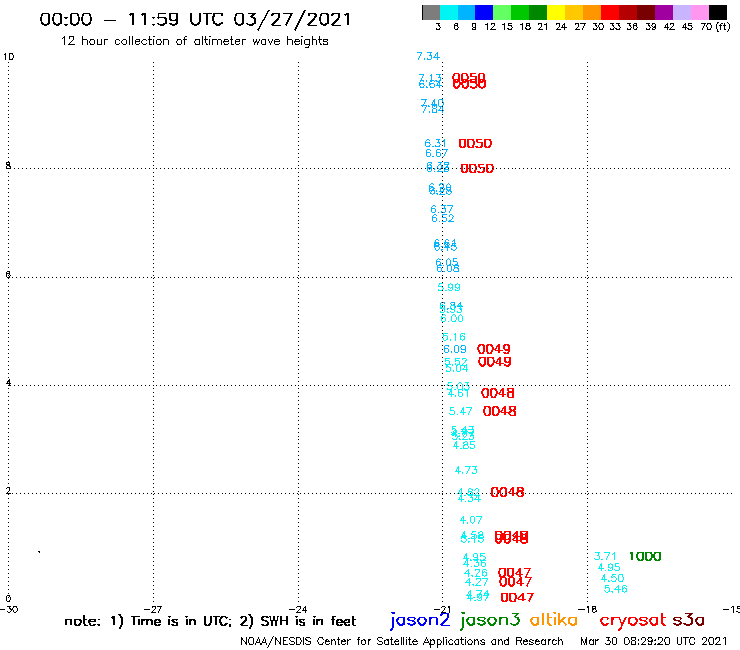Viewport: 740px width, 650px height.
Task: Click the '00:00 – 11:59 UTC 03/27/2021' title
Action: [195, 19]
